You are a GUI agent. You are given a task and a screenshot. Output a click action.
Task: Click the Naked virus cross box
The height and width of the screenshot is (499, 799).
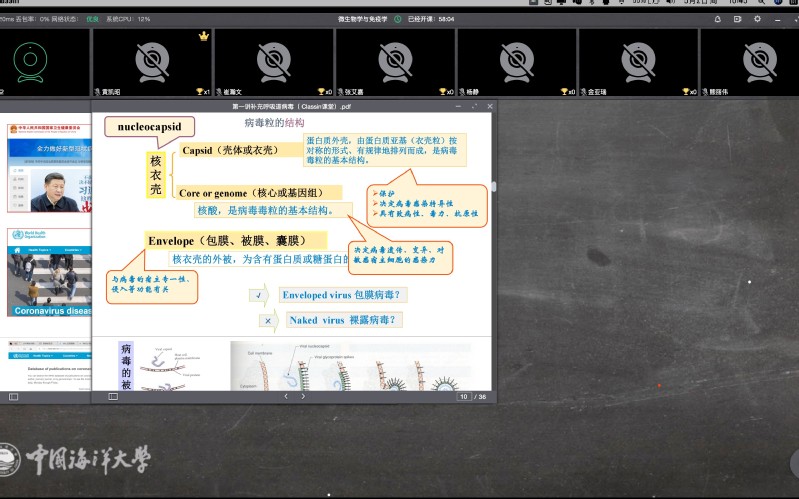click(x=268, y=320)
